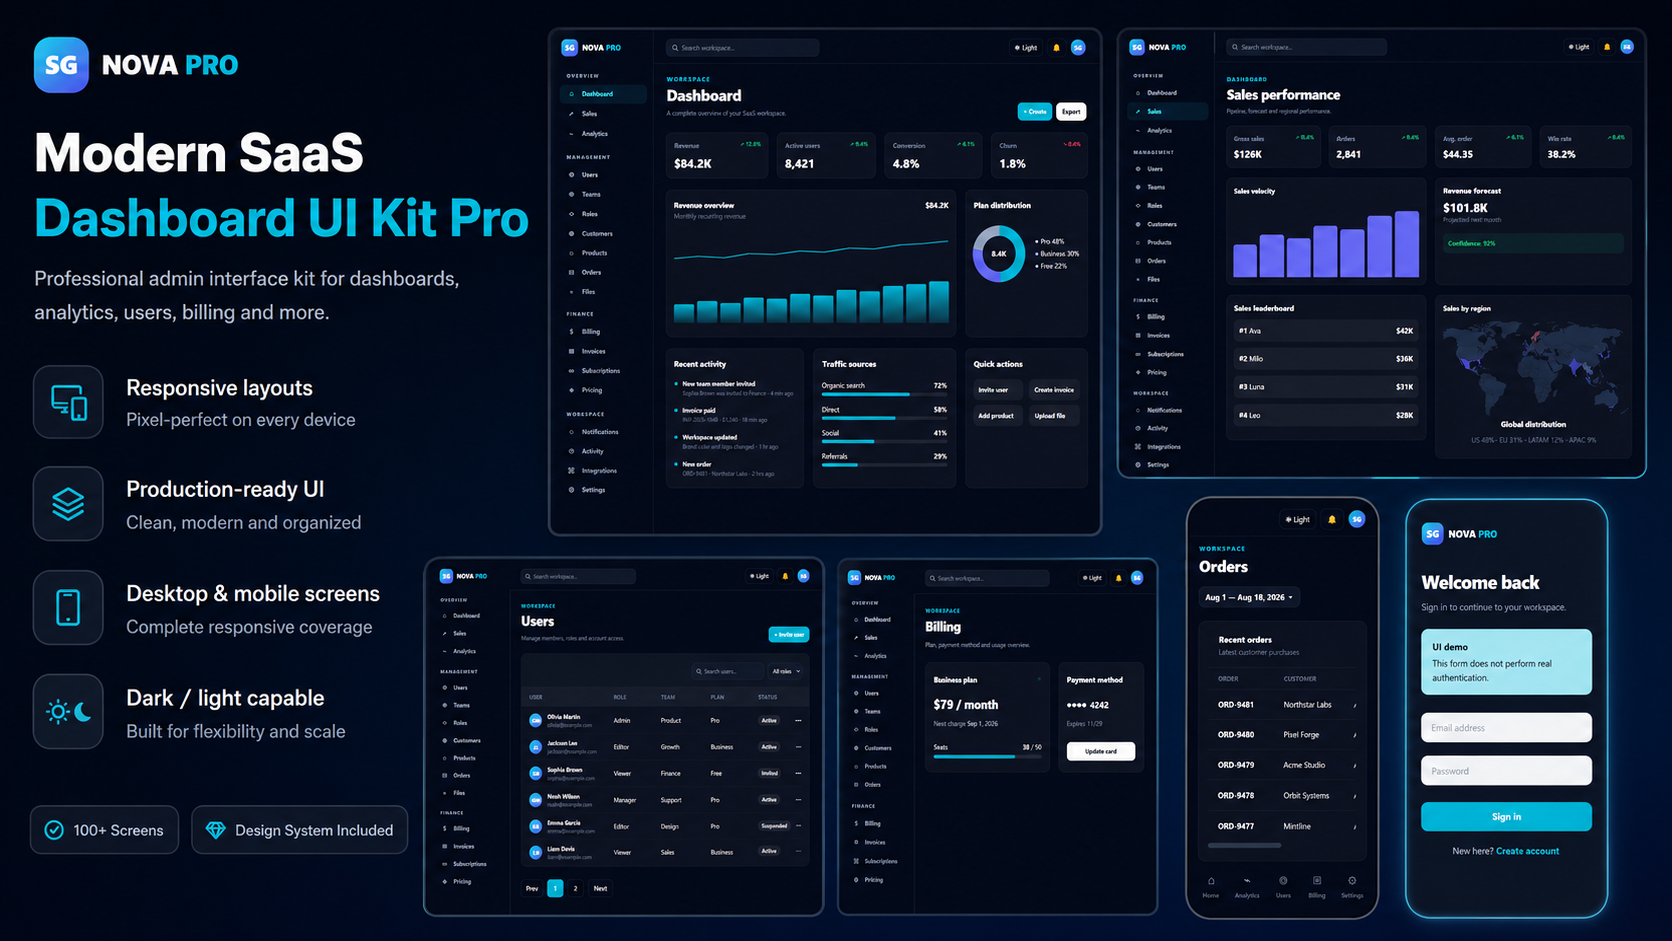Click the Update card button
The image size is (1672, 941).
coord(1101,751)
